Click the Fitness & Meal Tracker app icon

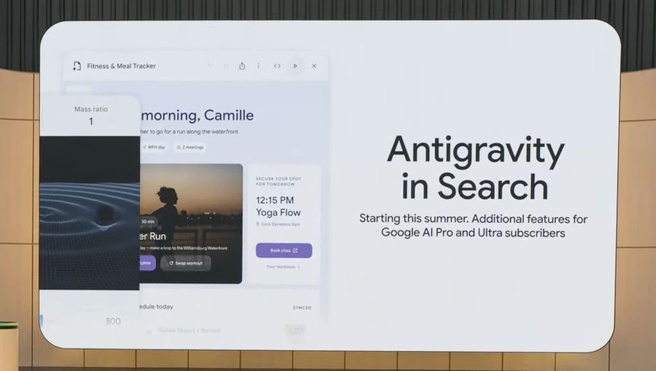(77, 66)
